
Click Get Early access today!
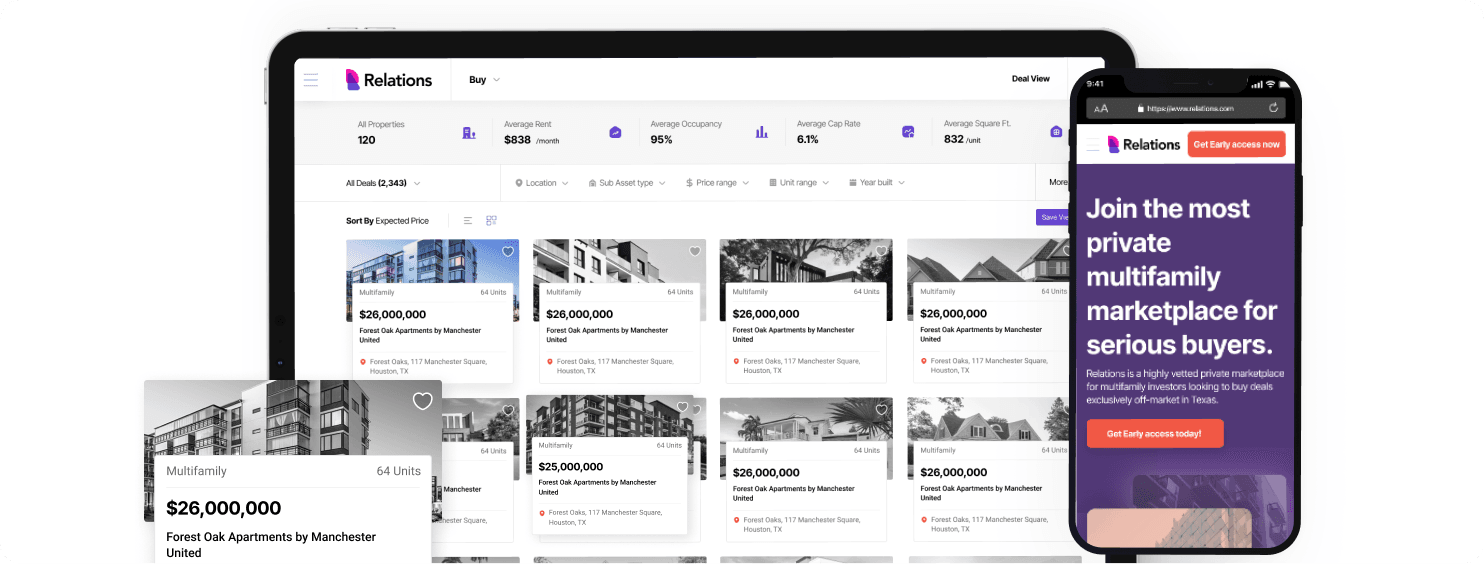point(1154,434)
